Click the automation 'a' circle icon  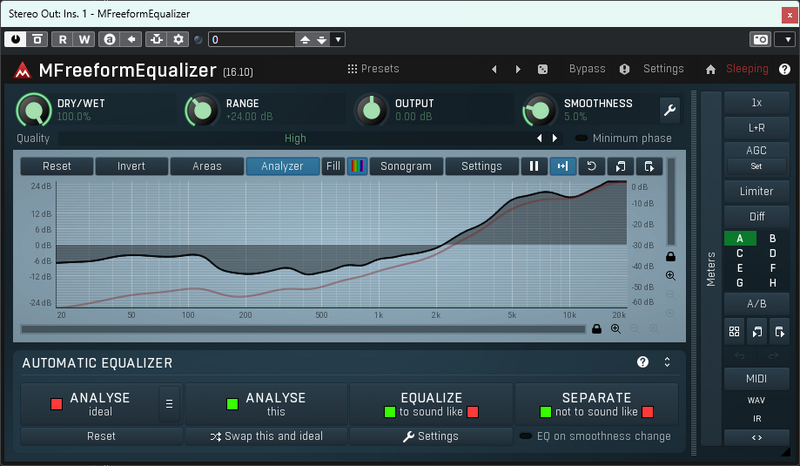pos(110,39)
